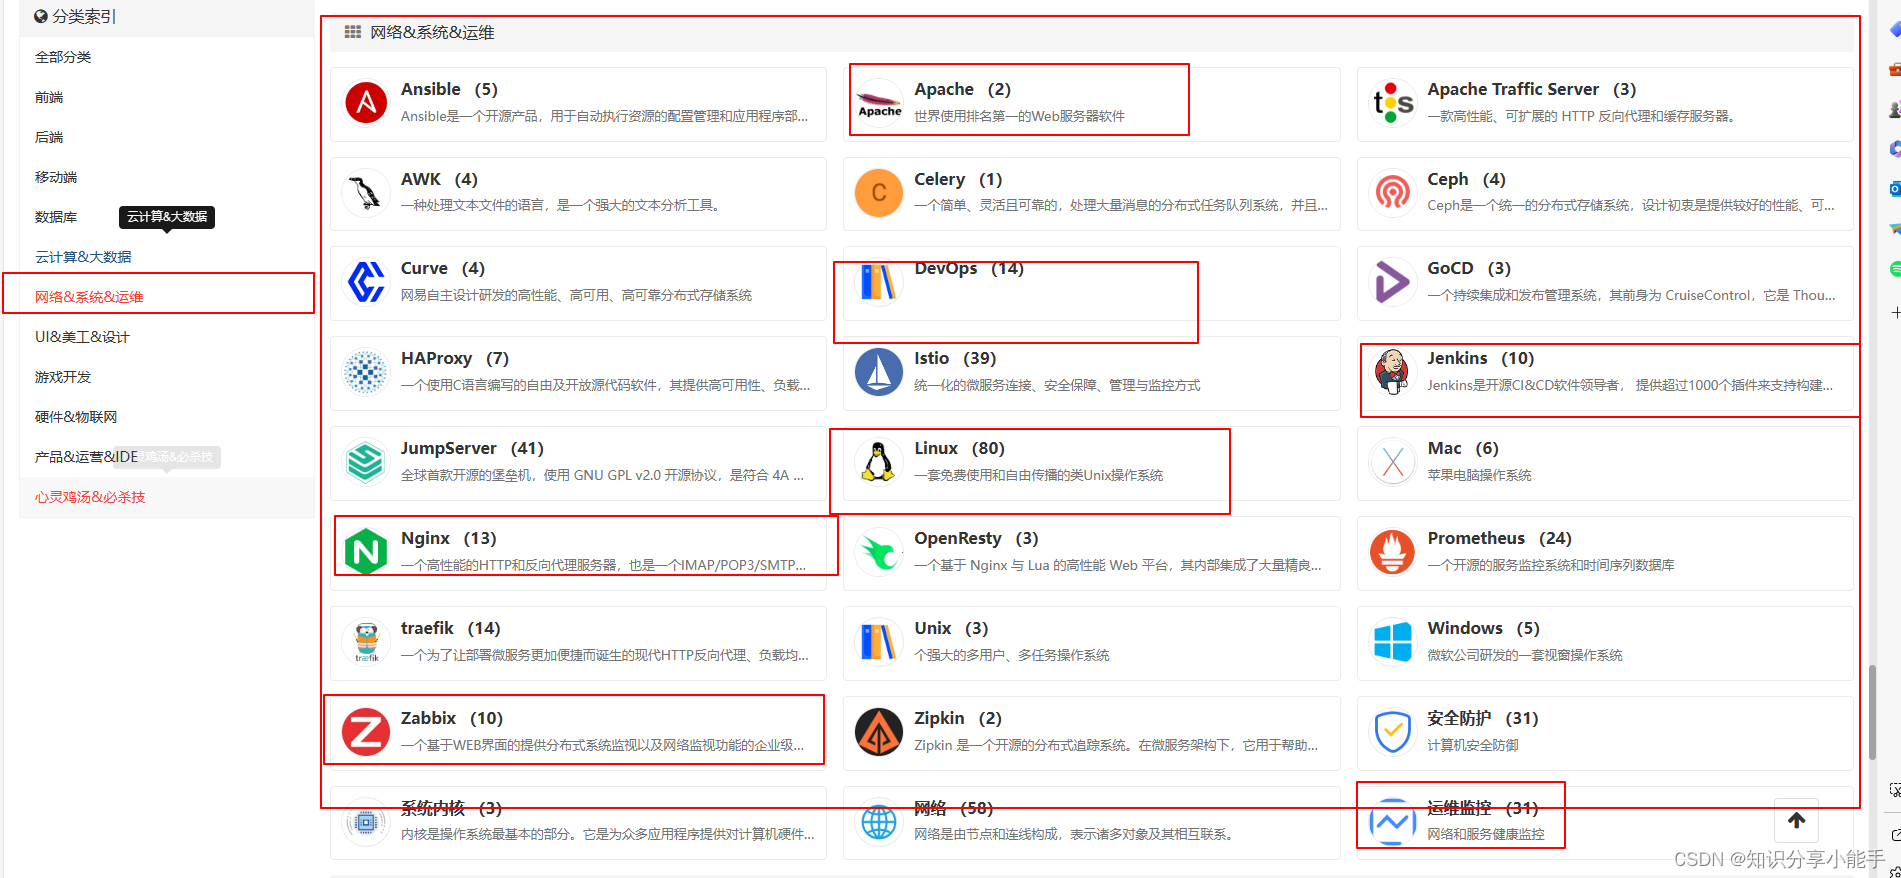The width and height of the screenshot is (1901, 878).
Task: Click the Celery description text
Action: (1121, 205)
